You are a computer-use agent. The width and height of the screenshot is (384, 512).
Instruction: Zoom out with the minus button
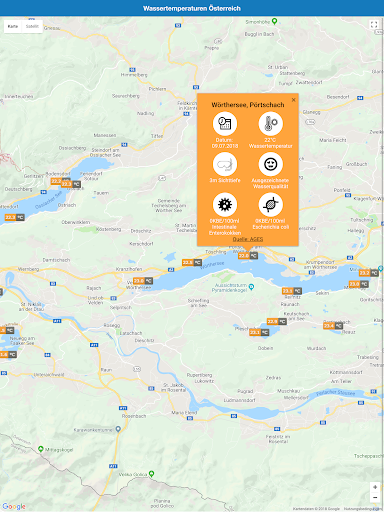coord(375,497)
